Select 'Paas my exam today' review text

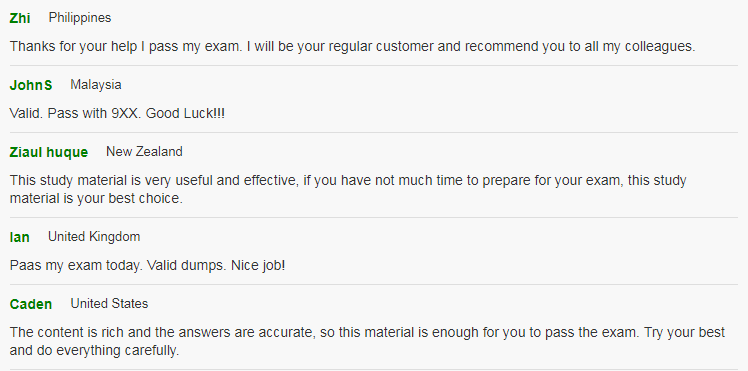click(147, 266)
